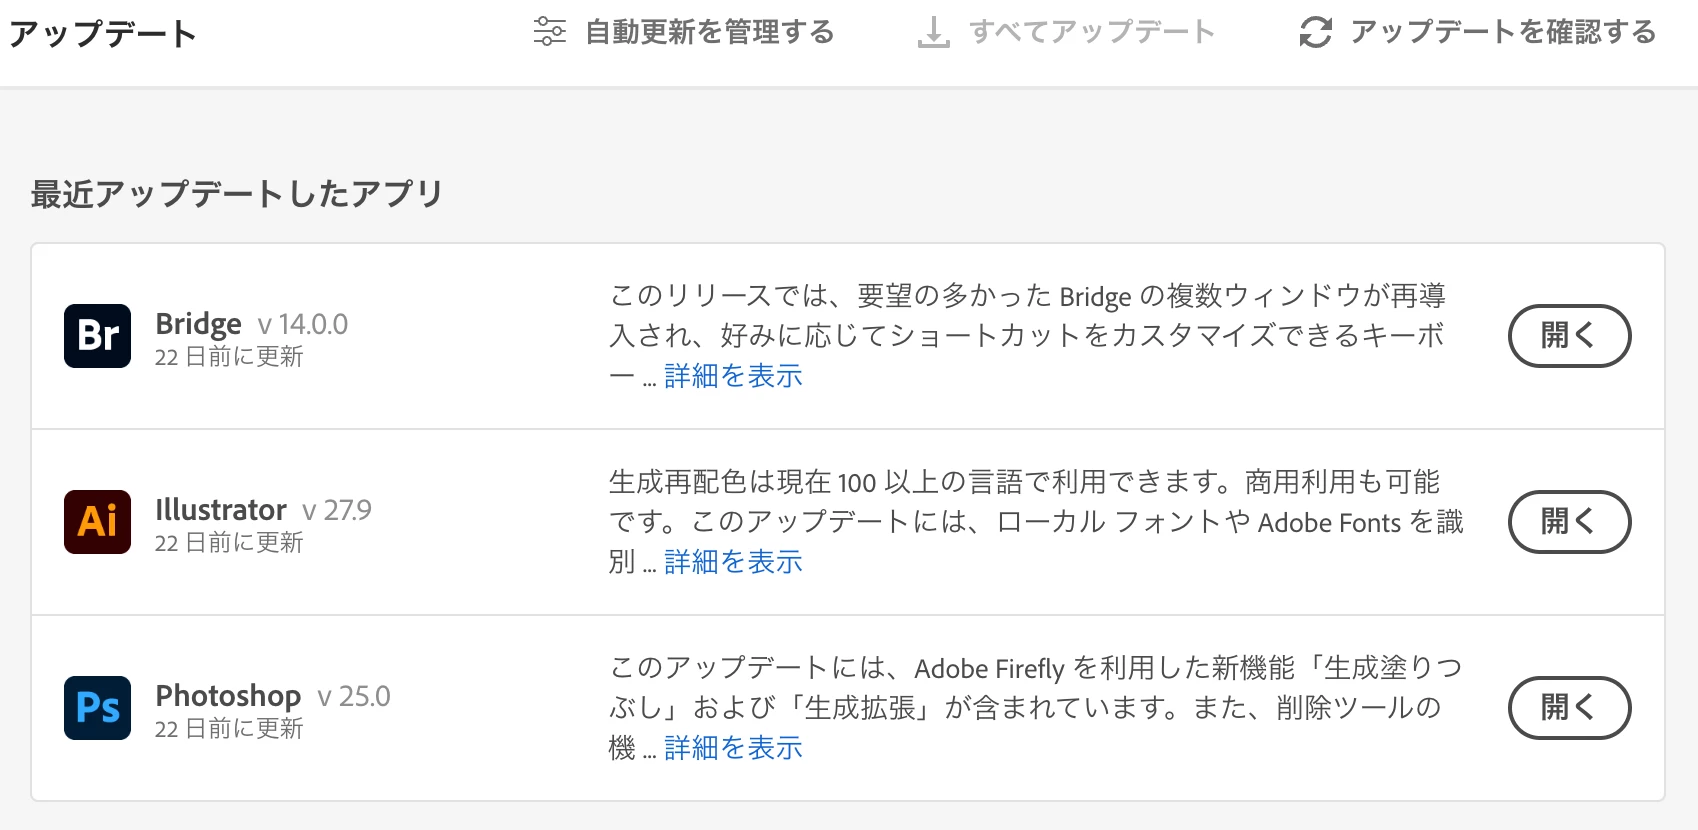Check for updates via アップデートを確認する
This screenshot has height=830, width=1698.
pos(1502,32)
